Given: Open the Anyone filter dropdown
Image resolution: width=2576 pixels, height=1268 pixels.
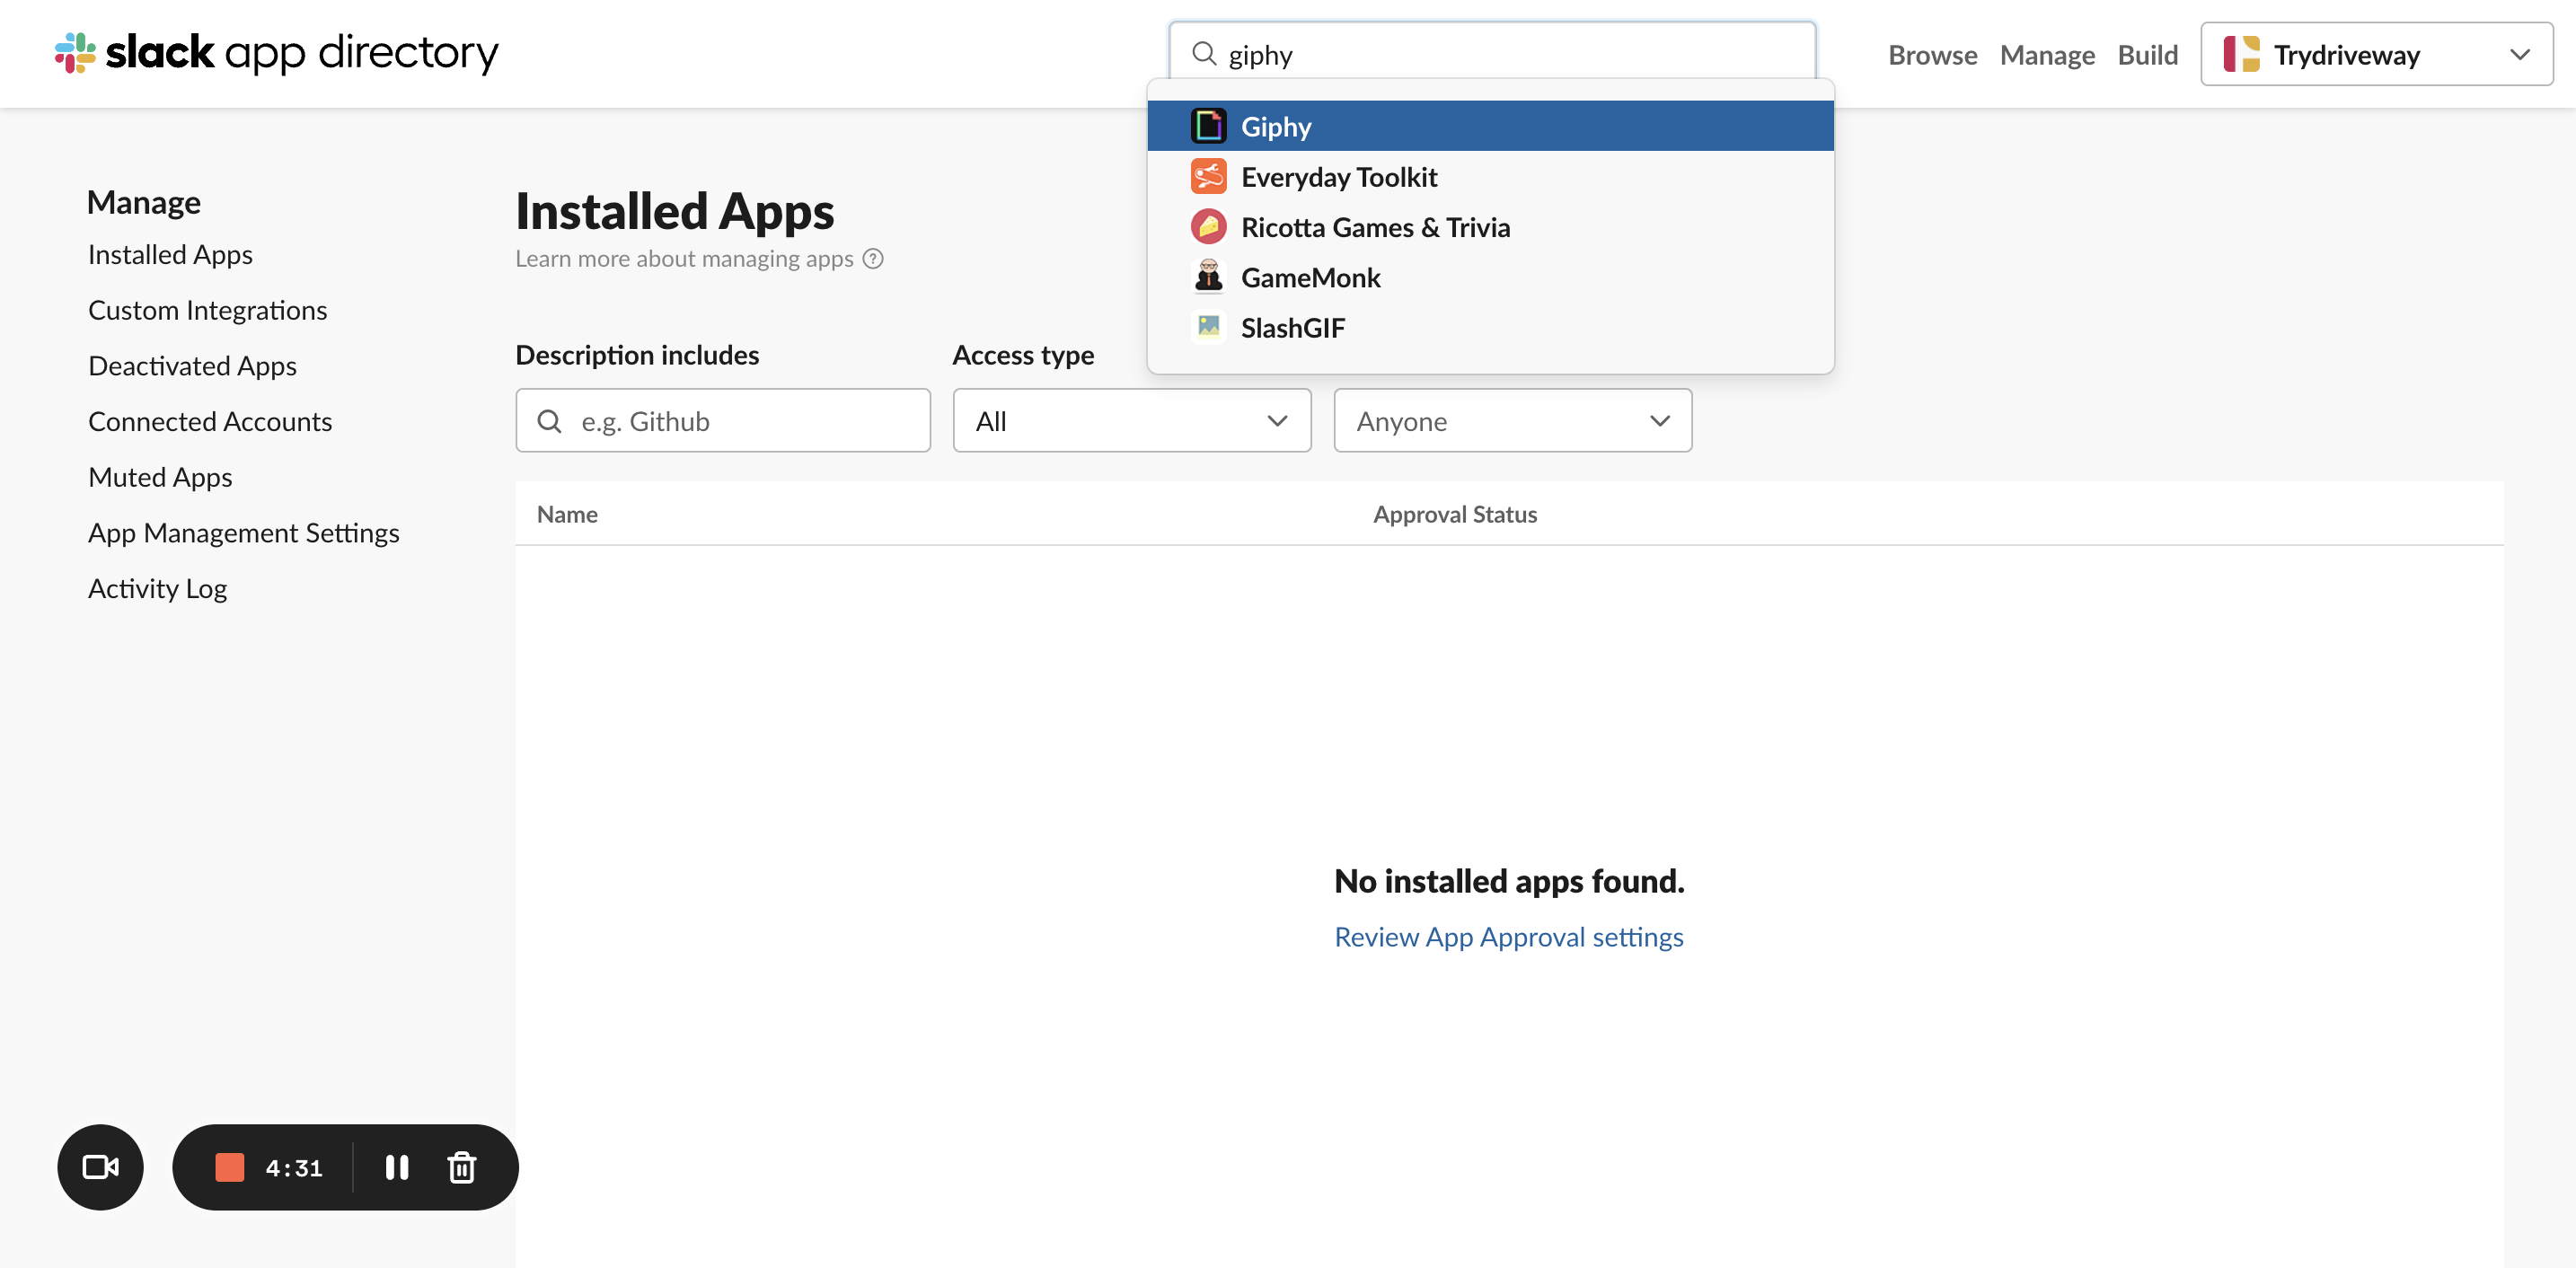Looking at the screenshot, I should (1512, 421).
